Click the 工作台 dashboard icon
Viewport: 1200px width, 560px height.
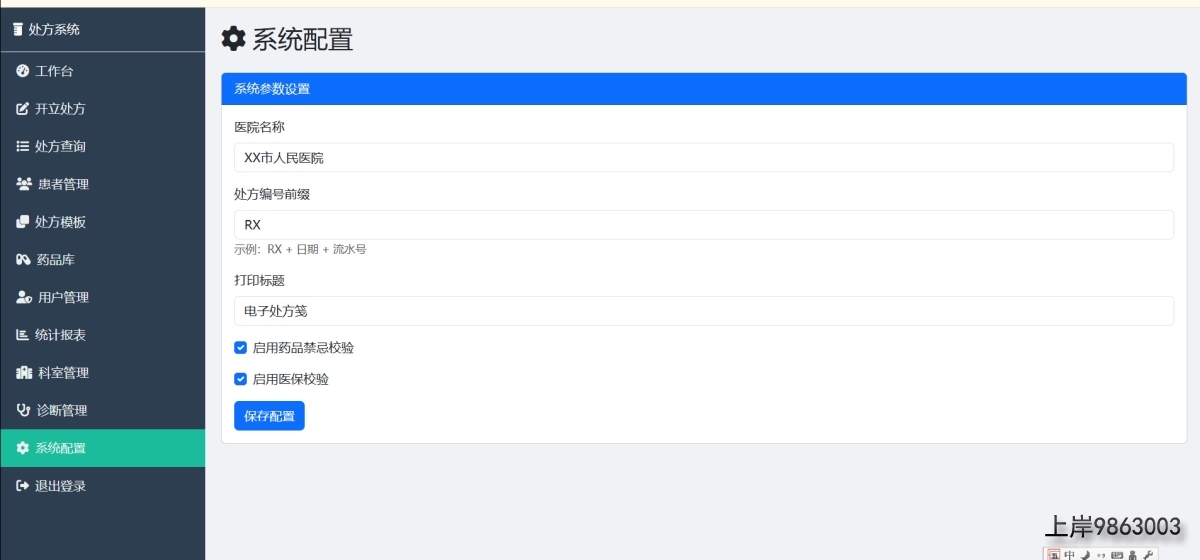click(23, 71)
